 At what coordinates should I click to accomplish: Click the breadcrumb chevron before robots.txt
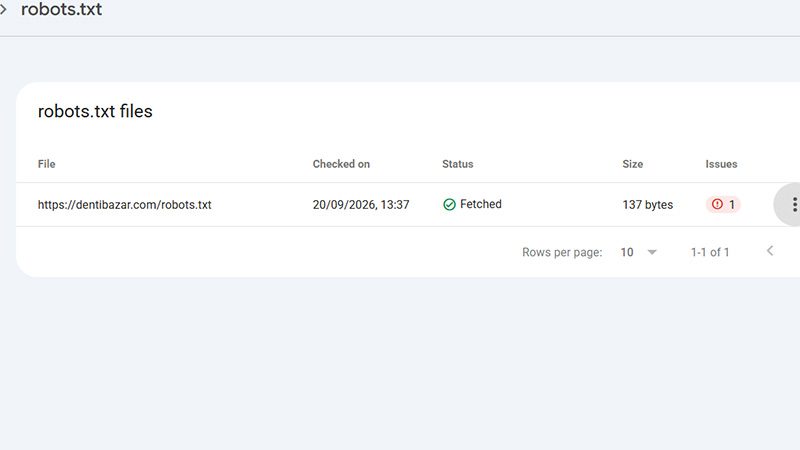pyautogui.click(x=4, y=9)
